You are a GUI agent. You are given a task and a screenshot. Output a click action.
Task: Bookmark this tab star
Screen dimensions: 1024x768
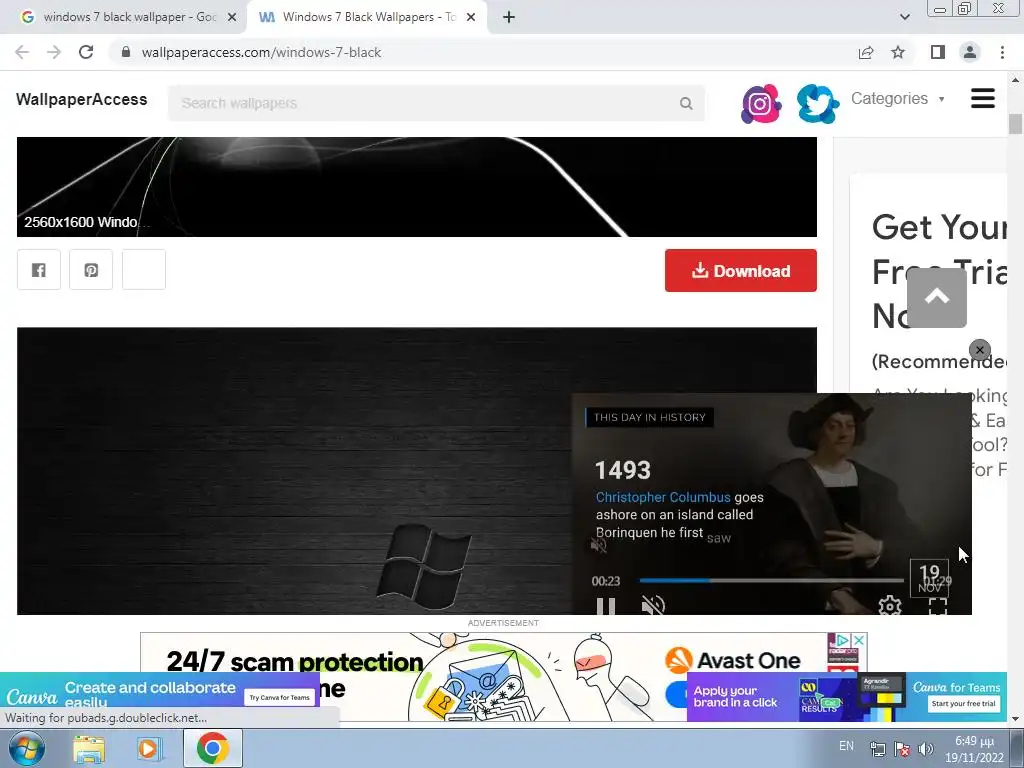pos(898,52)
